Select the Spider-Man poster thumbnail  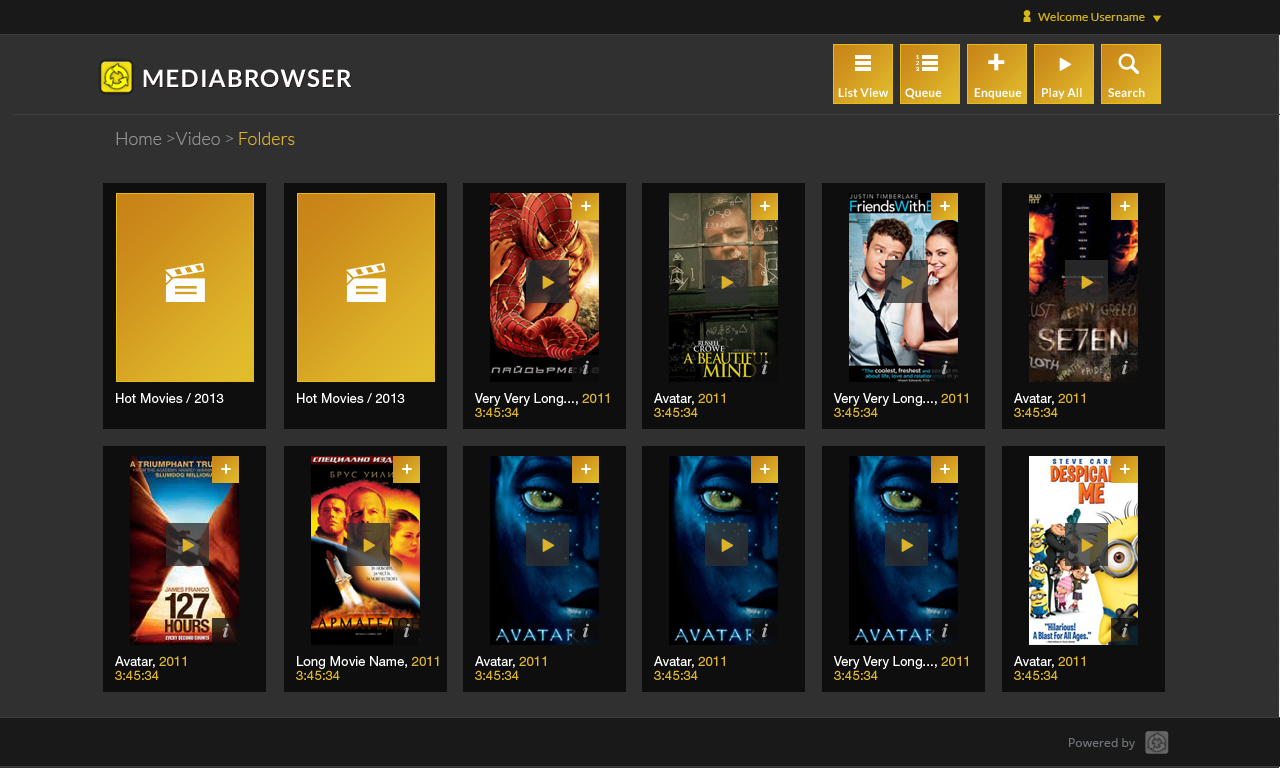(x=544, y=287)
